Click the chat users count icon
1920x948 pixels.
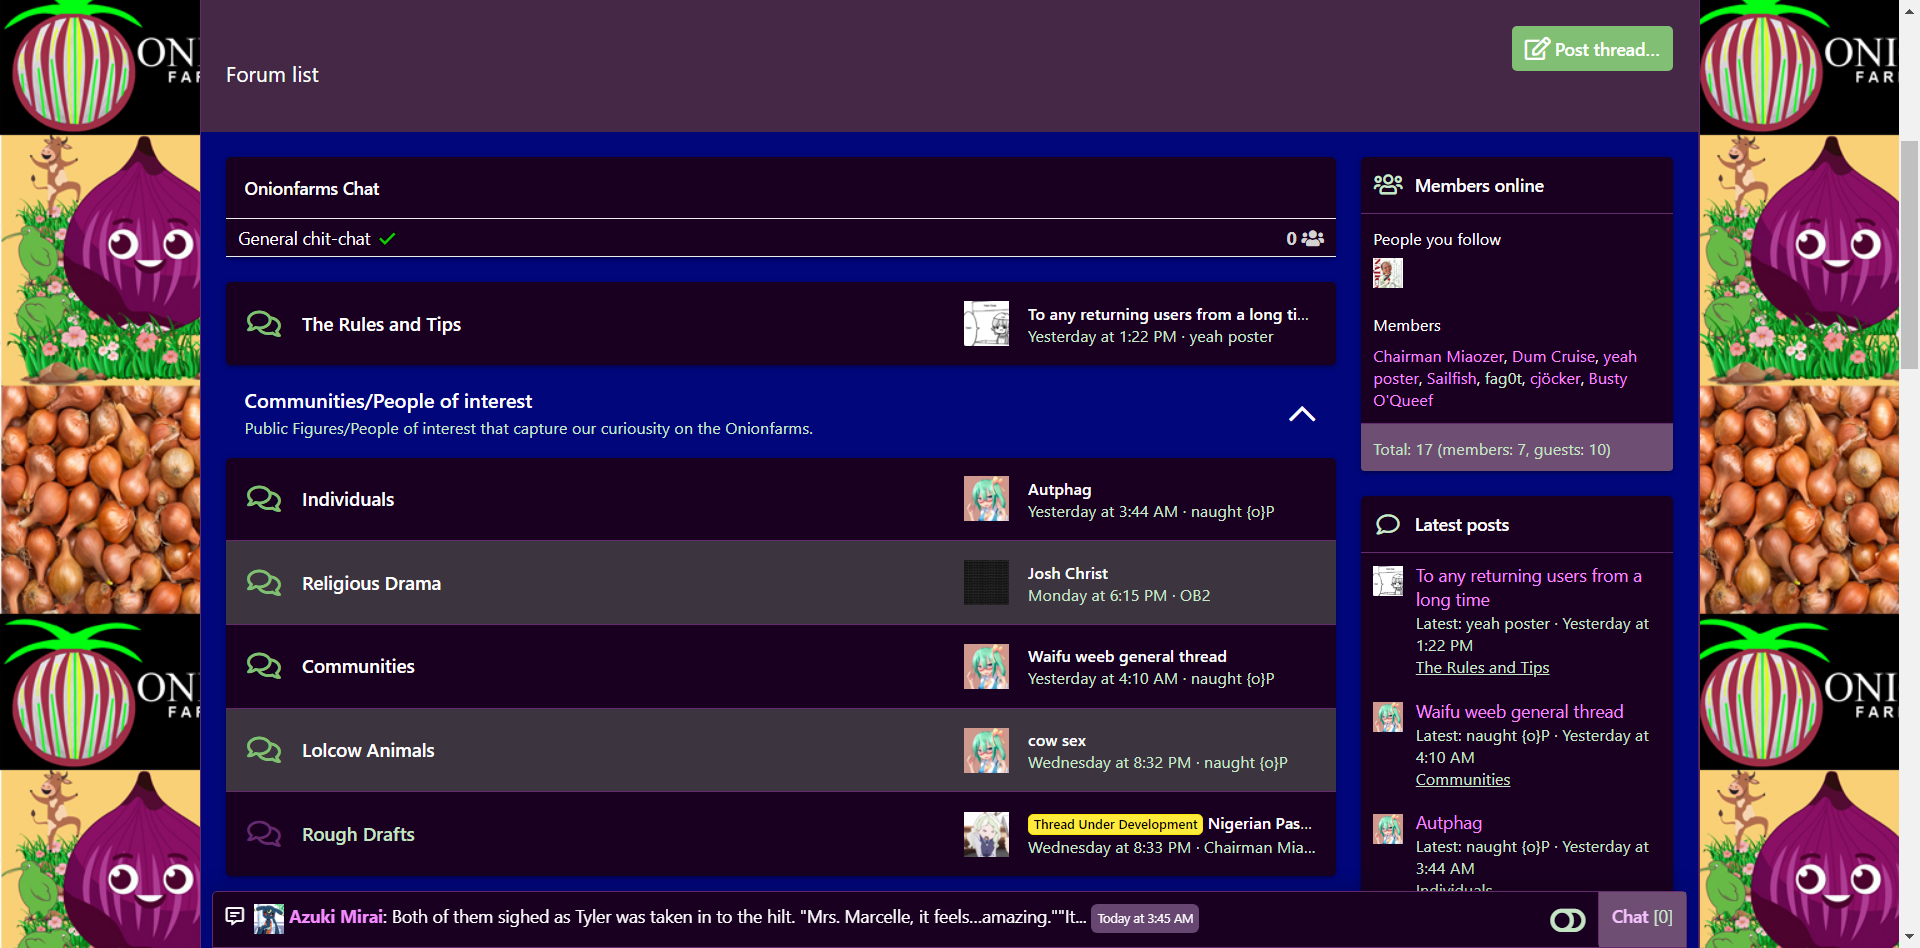tap(1312, 238)
